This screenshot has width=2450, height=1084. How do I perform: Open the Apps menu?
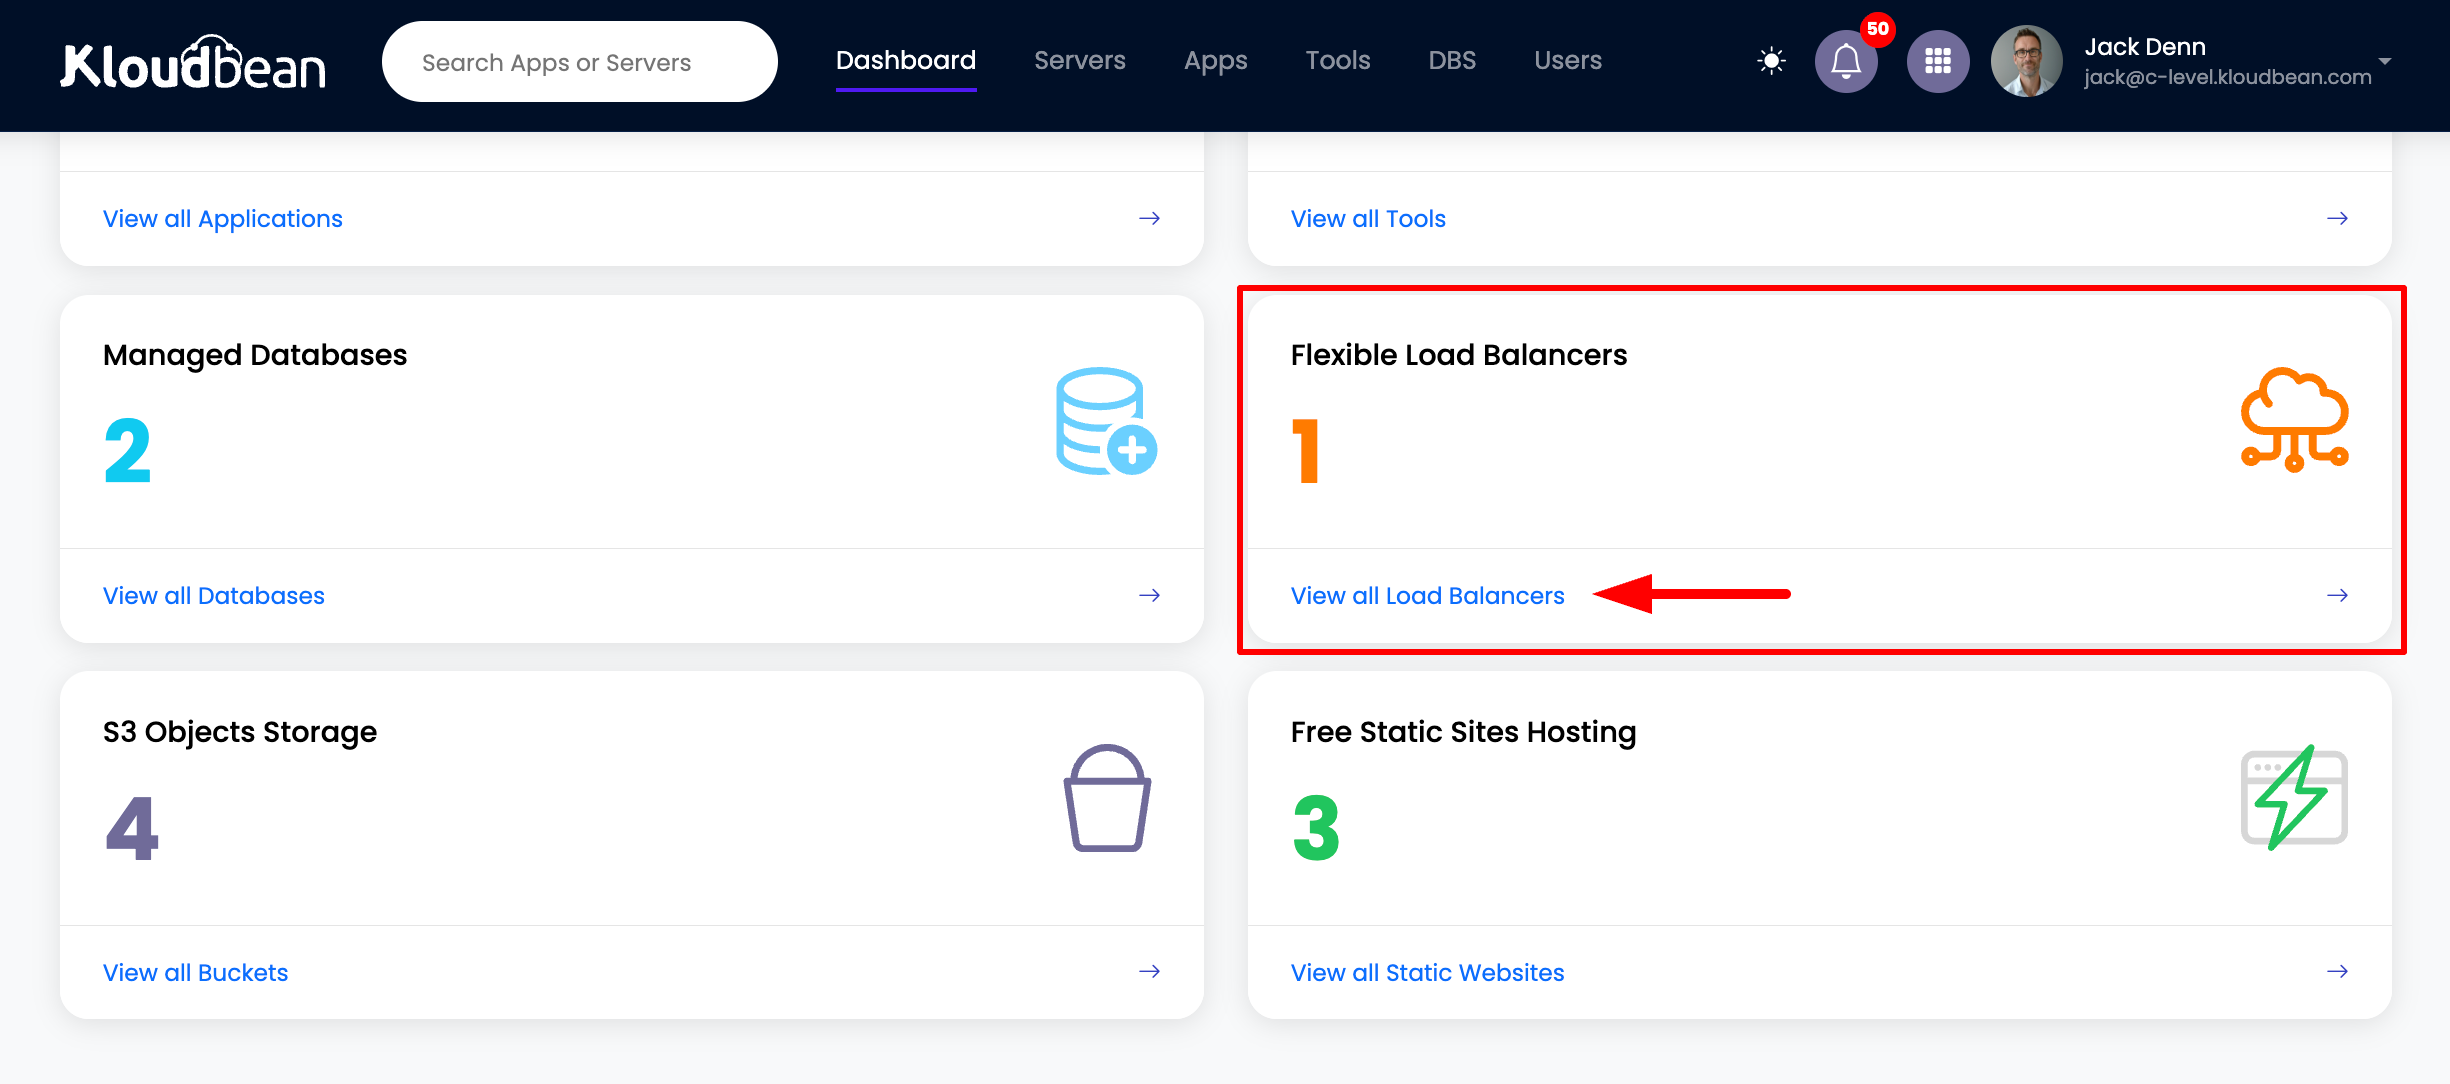click(1216, 60)
